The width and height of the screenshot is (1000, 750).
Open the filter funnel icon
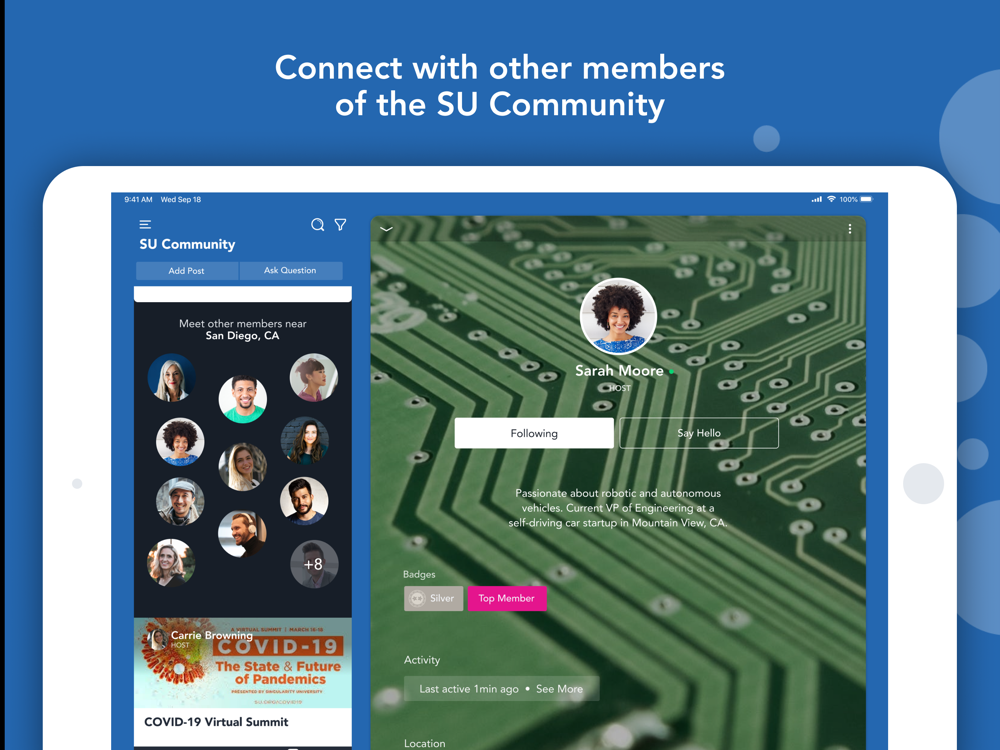tap(341, 224)
